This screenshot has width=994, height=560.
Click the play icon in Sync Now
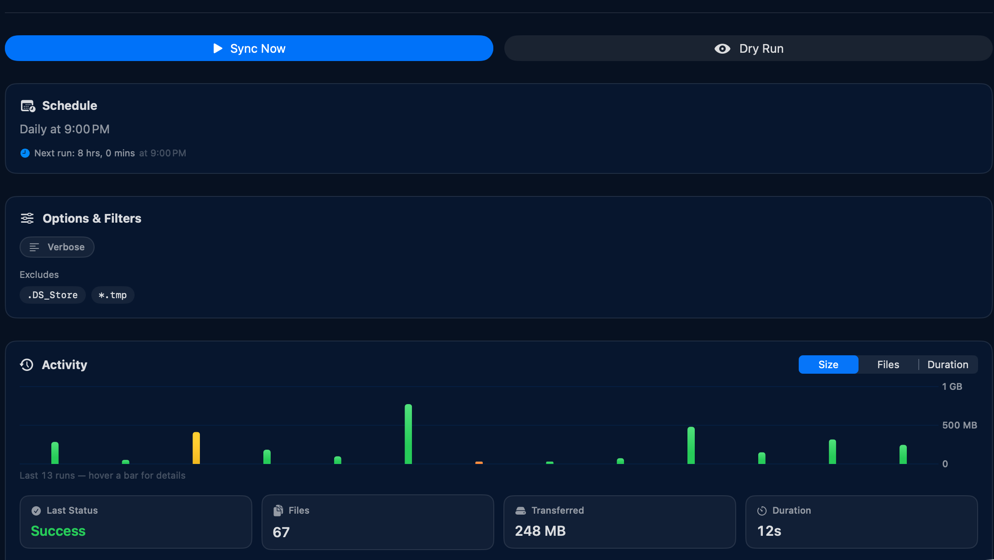(217, 48)
